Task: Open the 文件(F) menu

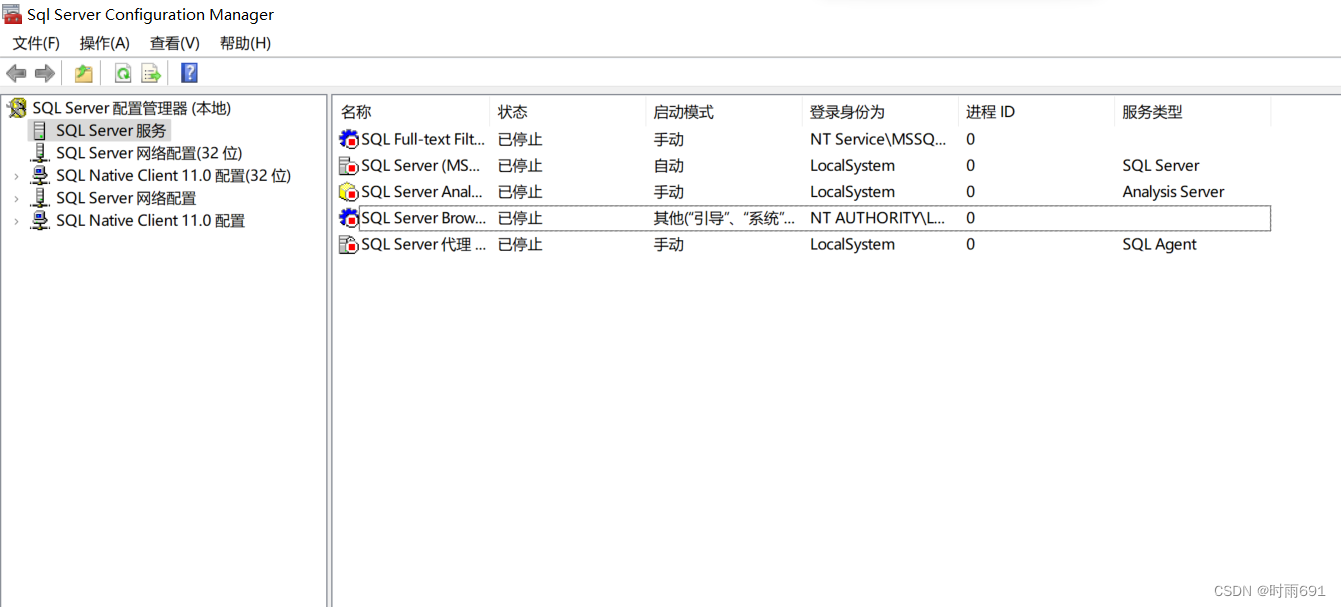Action: [x=36, y=43]
